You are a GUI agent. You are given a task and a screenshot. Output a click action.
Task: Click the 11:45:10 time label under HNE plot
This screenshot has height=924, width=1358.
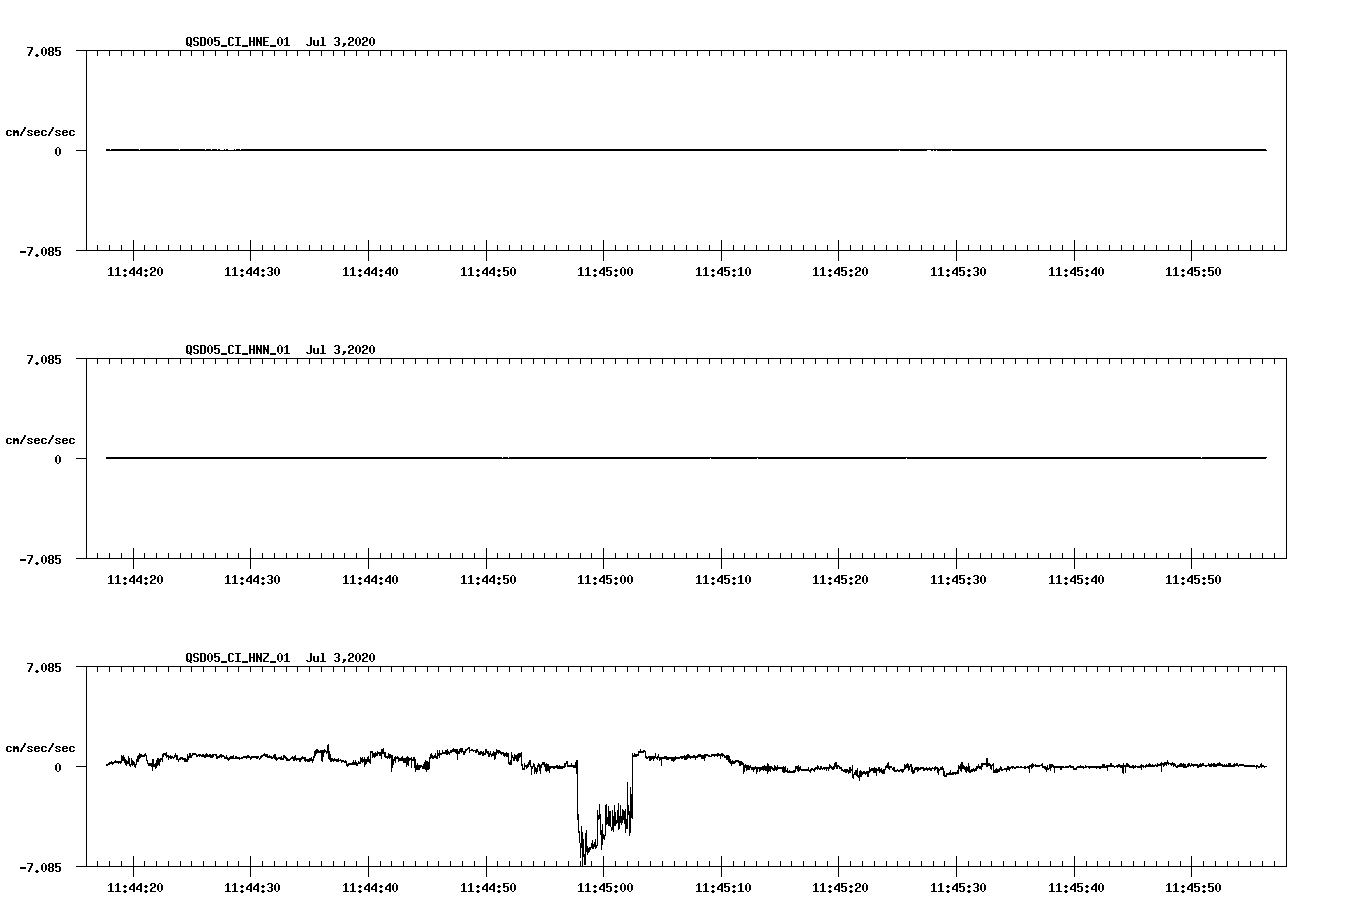722,272
